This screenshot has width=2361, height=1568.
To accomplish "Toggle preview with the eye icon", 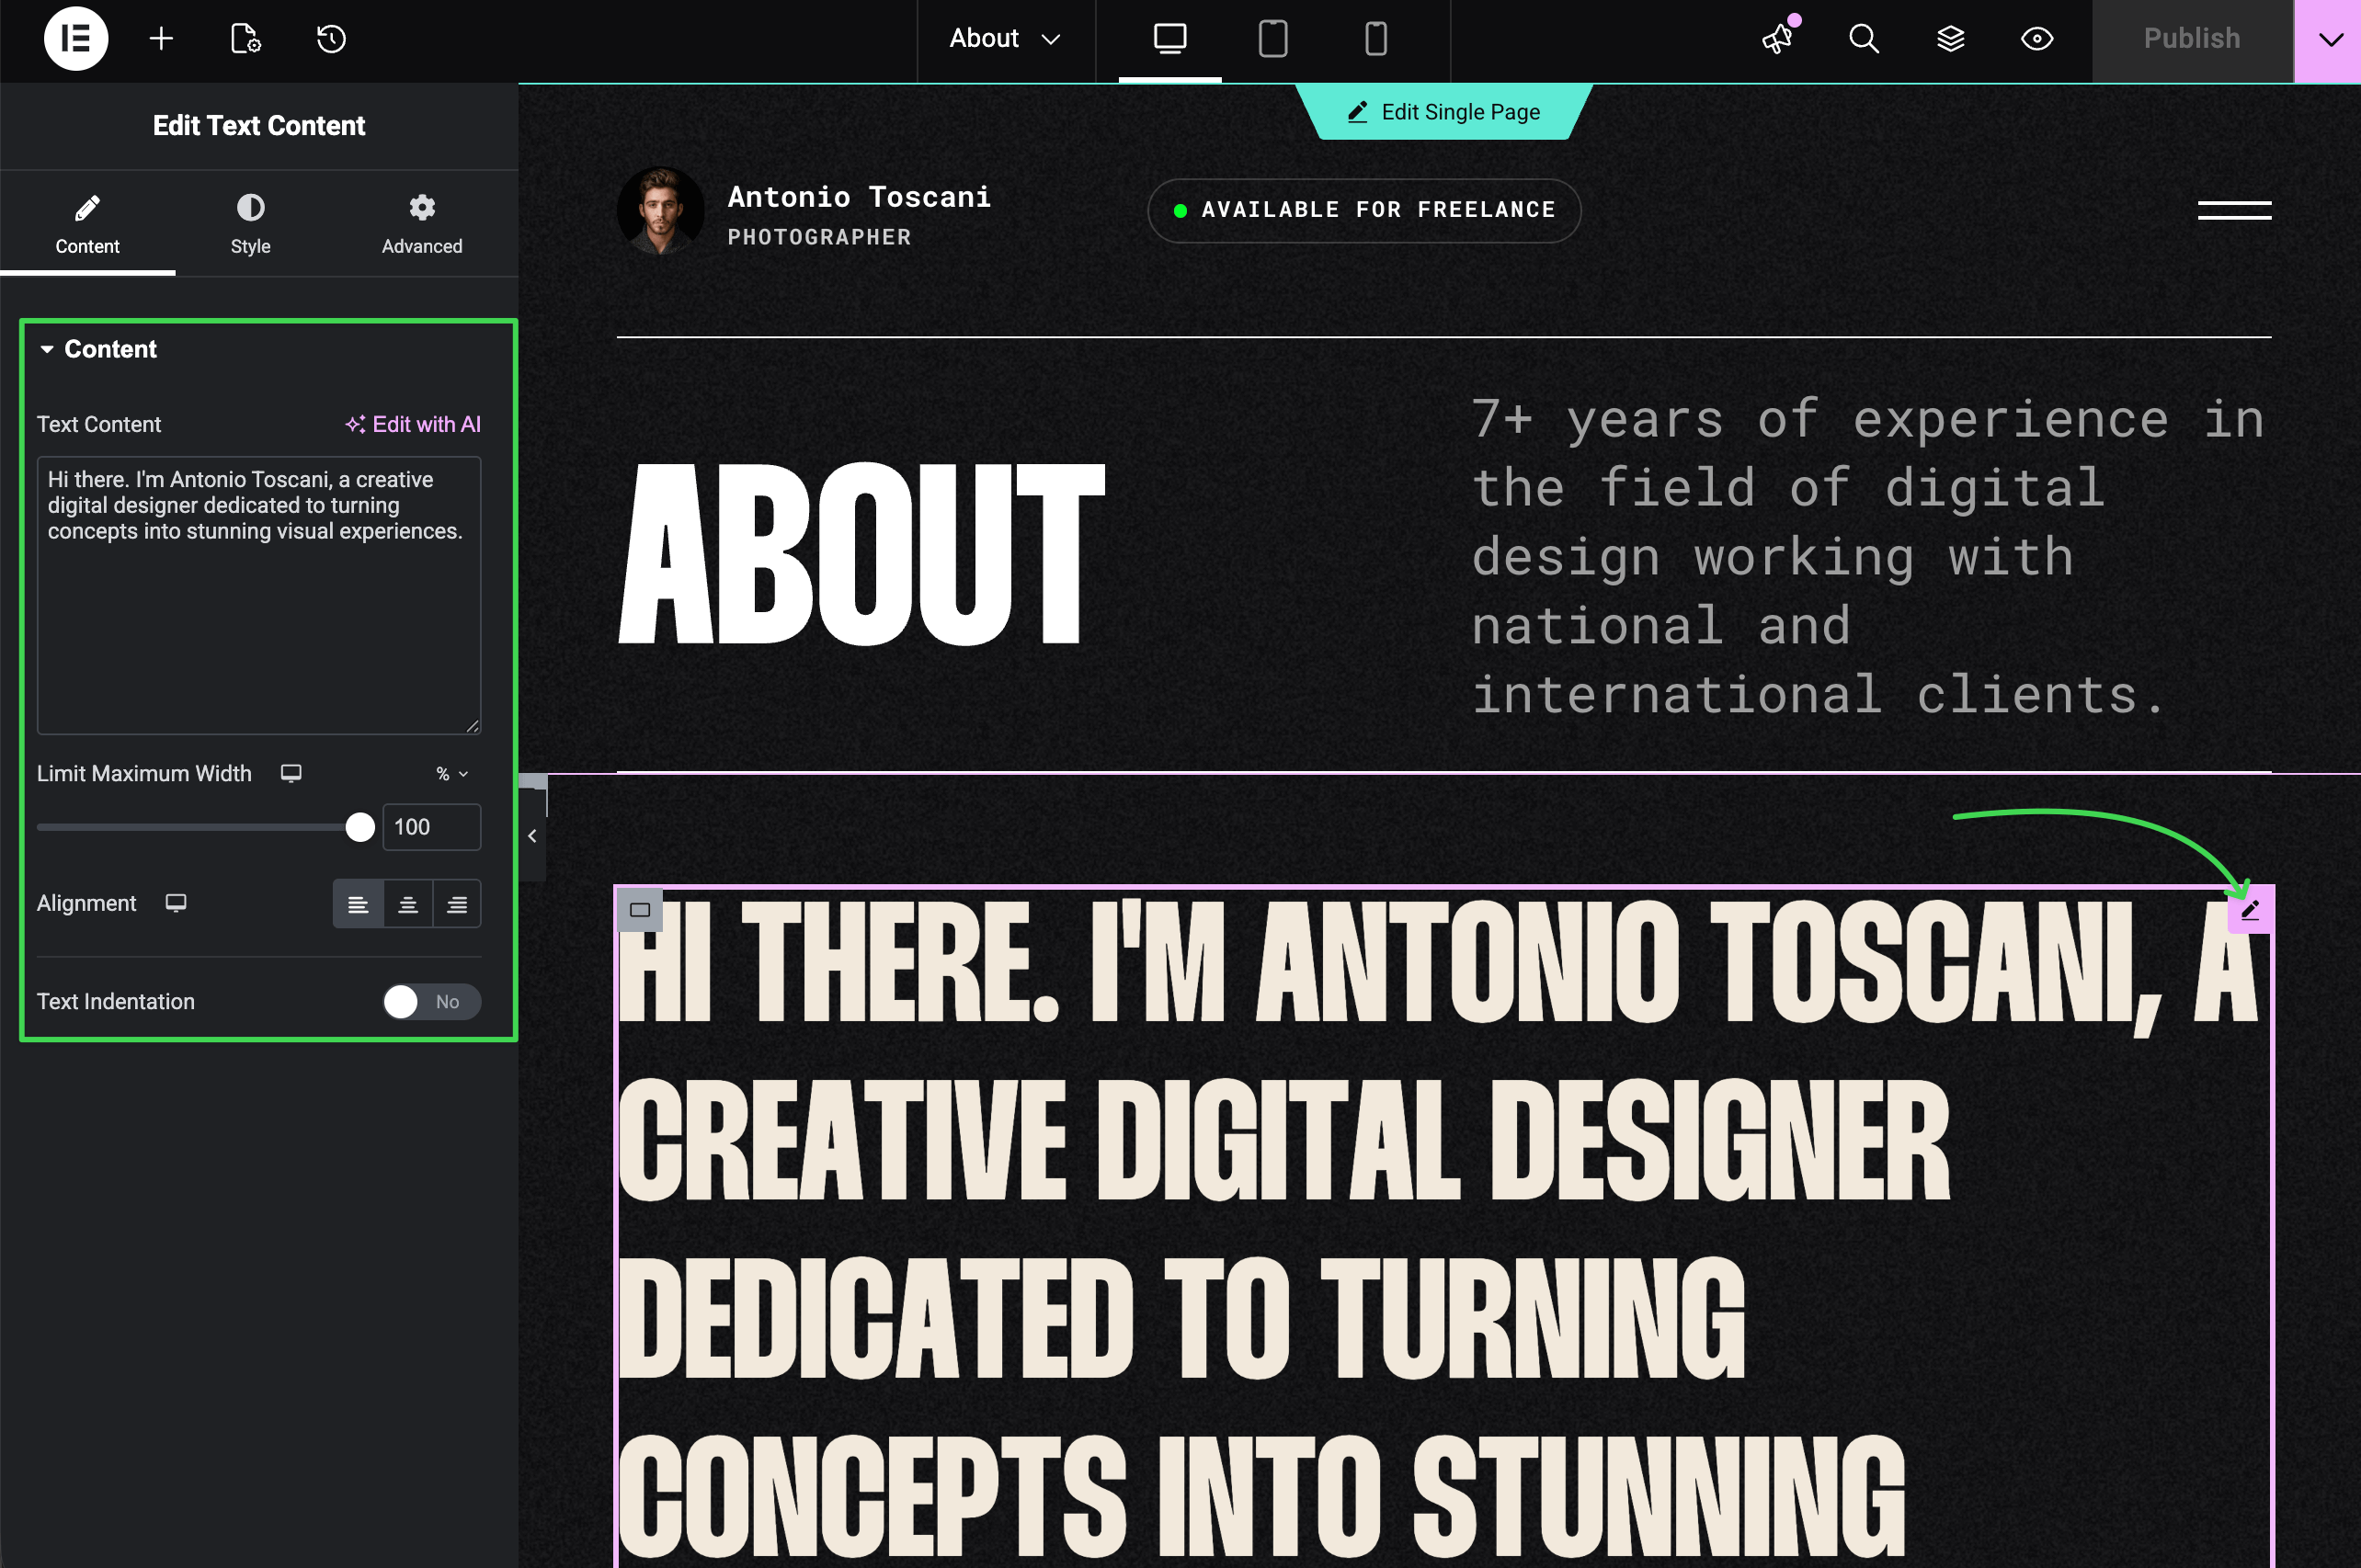I will [x=2036, y=39].
